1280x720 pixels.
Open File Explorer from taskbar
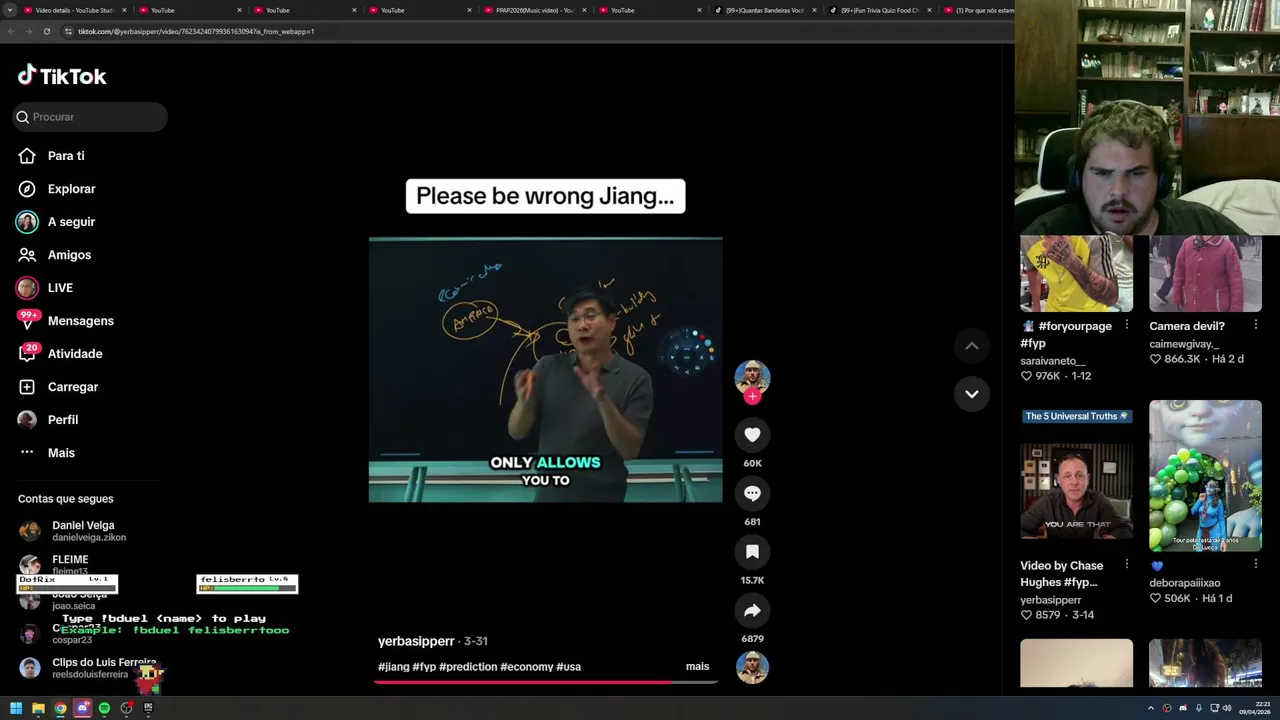pyautogui.click(x=38, y=708)
